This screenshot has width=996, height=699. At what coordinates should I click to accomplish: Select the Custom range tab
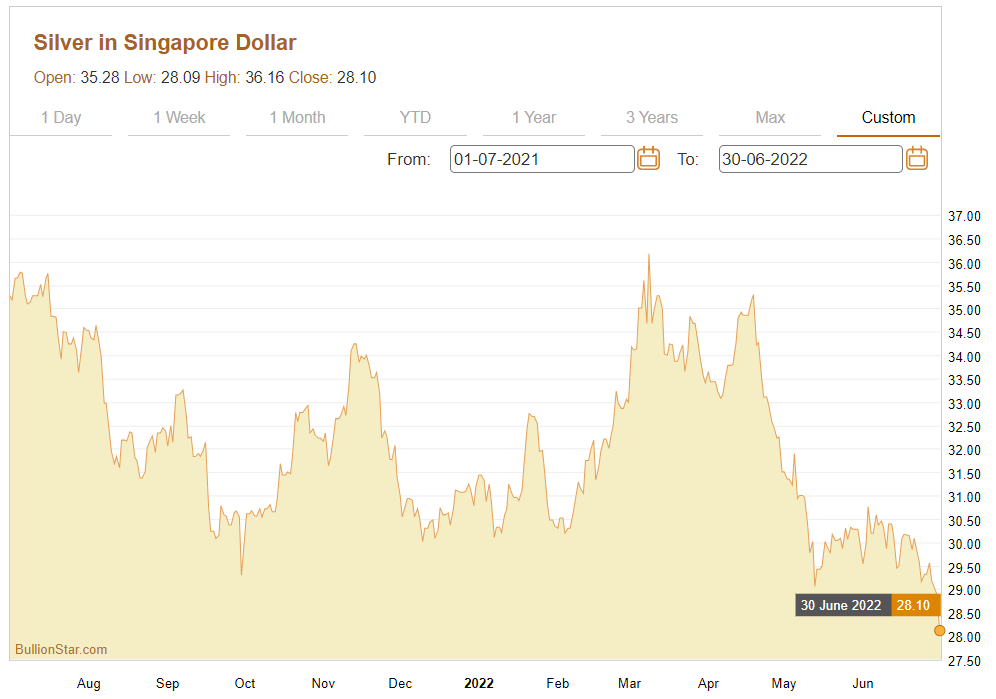click(x=888, y=118)
